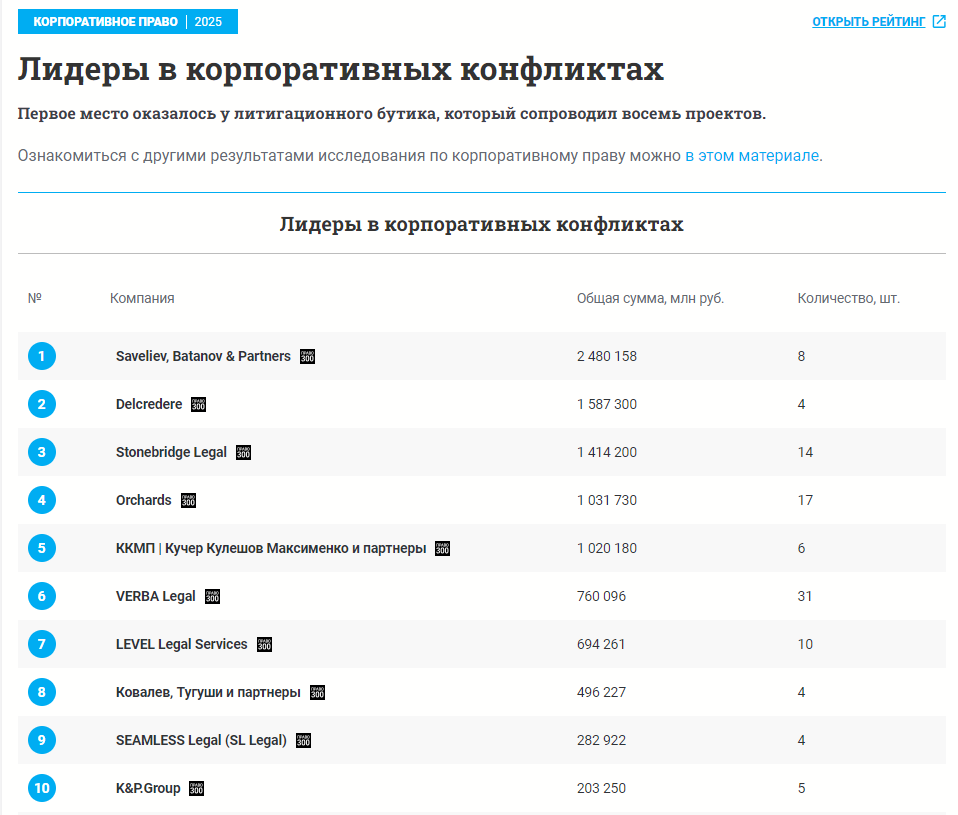Viewport: 958px width, 815px height.
Task: Open K&P.Group company name
Action: 148,788
